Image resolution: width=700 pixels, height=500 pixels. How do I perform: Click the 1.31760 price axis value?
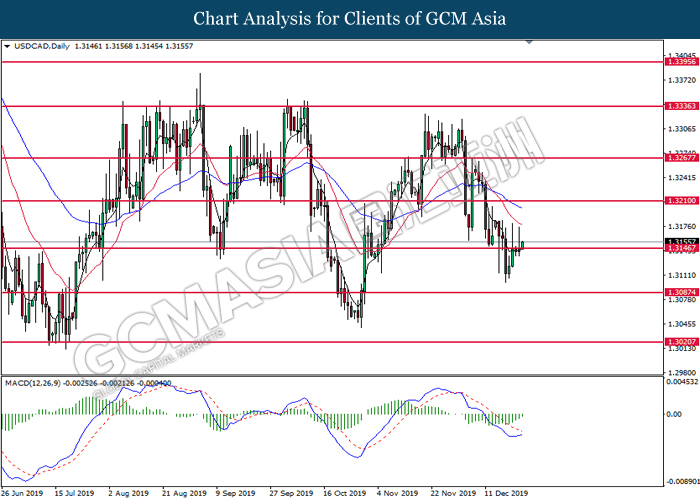[x=682, y=227]
